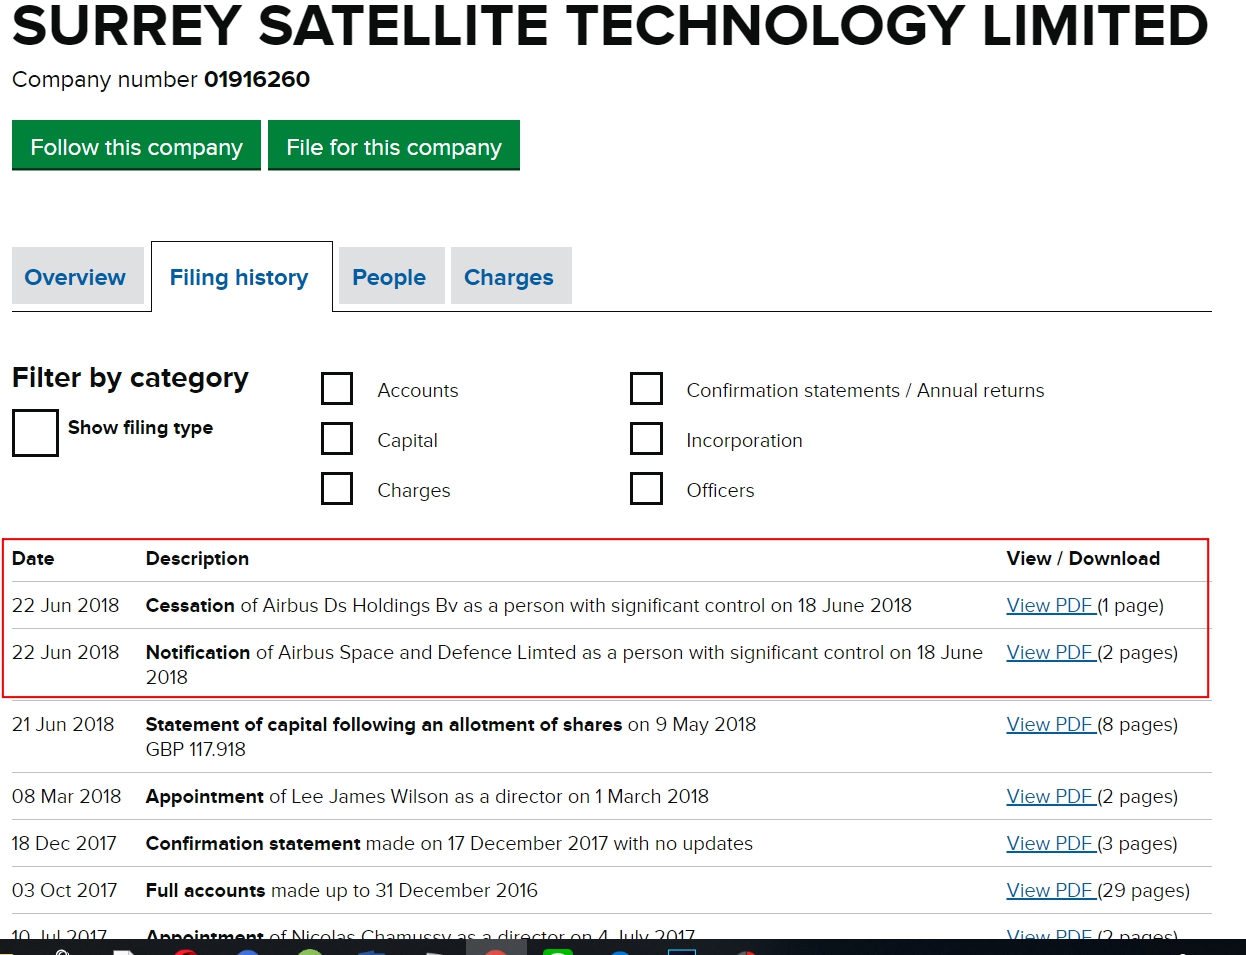Screen dimensions: 1246x955
Task: Toggle the Charges filter checkbox
Action: (337, 489)
